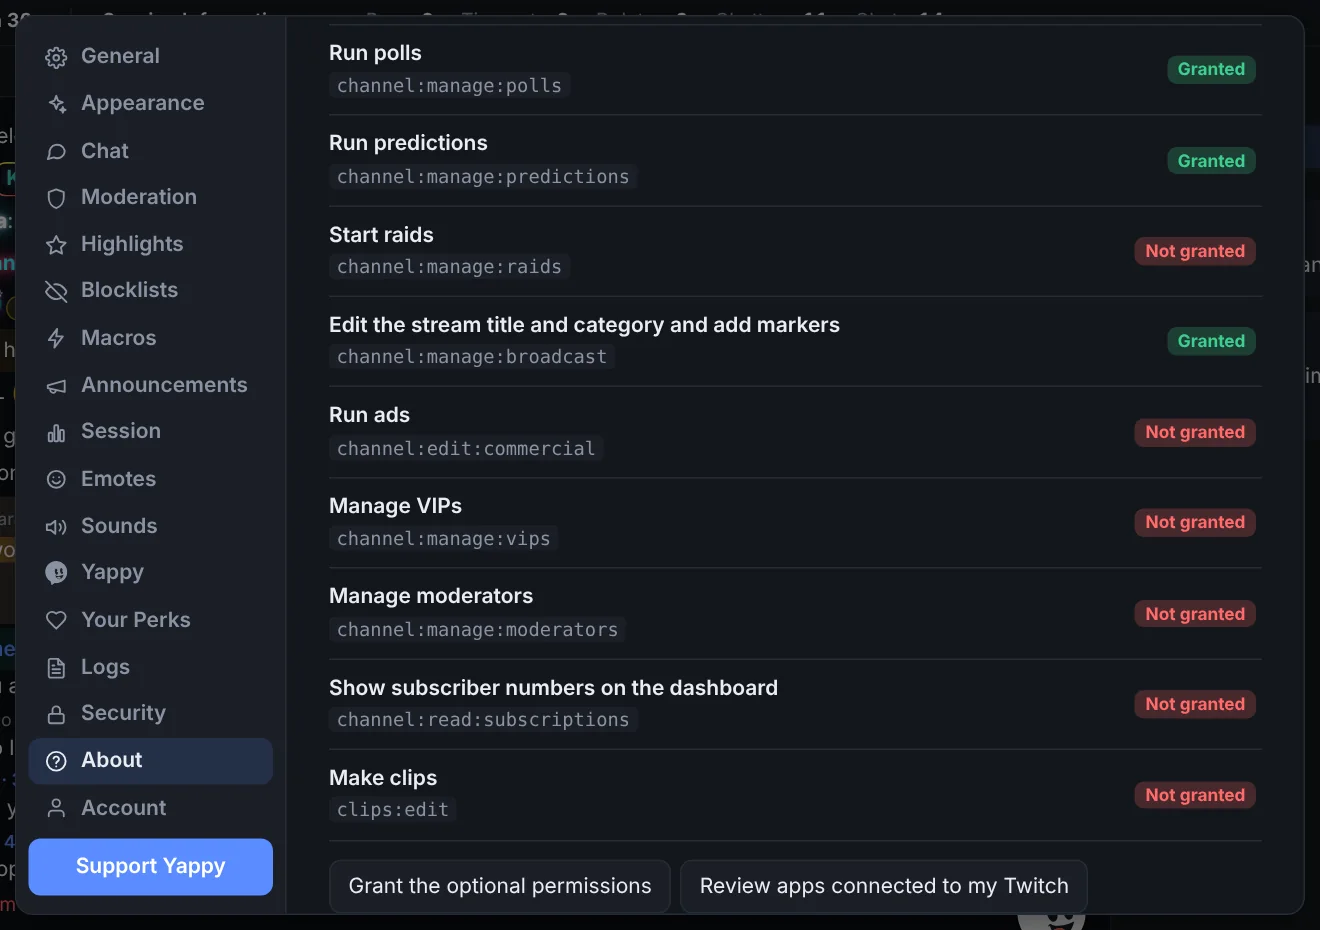The height and width of the screenshot is (930, 1320).
Task: Click the channel:manage:polls scope text
Action: [449, 86]
